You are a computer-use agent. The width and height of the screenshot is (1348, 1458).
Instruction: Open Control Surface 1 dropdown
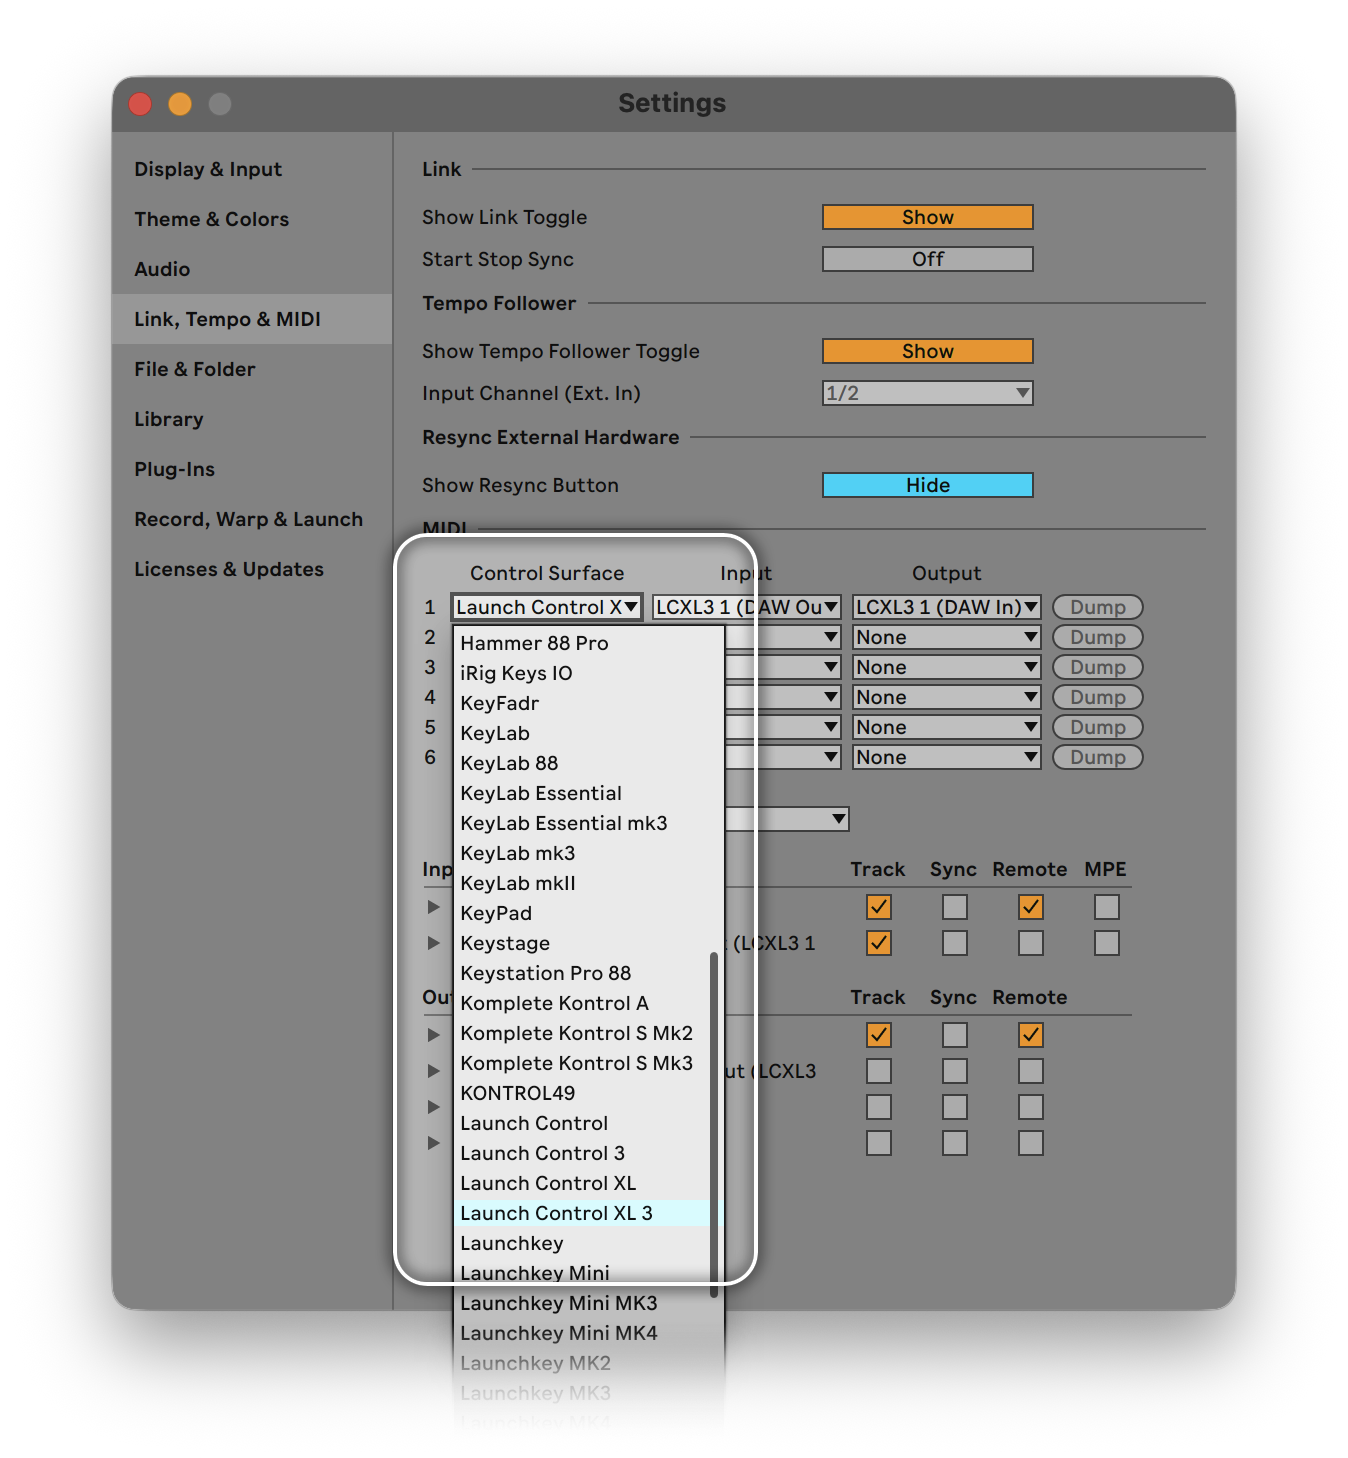[547, 607]
